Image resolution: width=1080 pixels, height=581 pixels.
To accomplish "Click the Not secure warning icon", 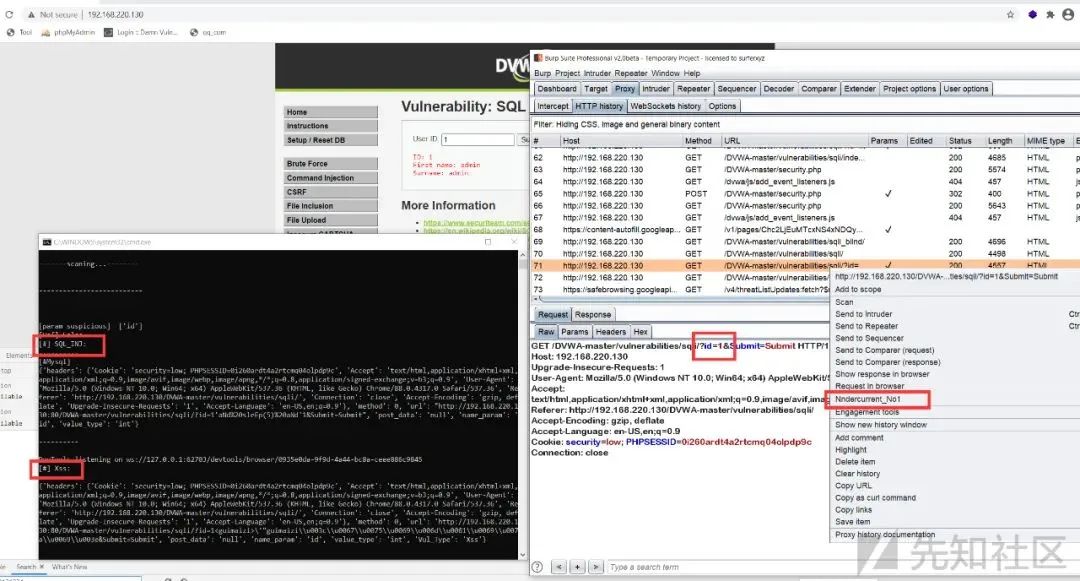I will coord(31,14).
